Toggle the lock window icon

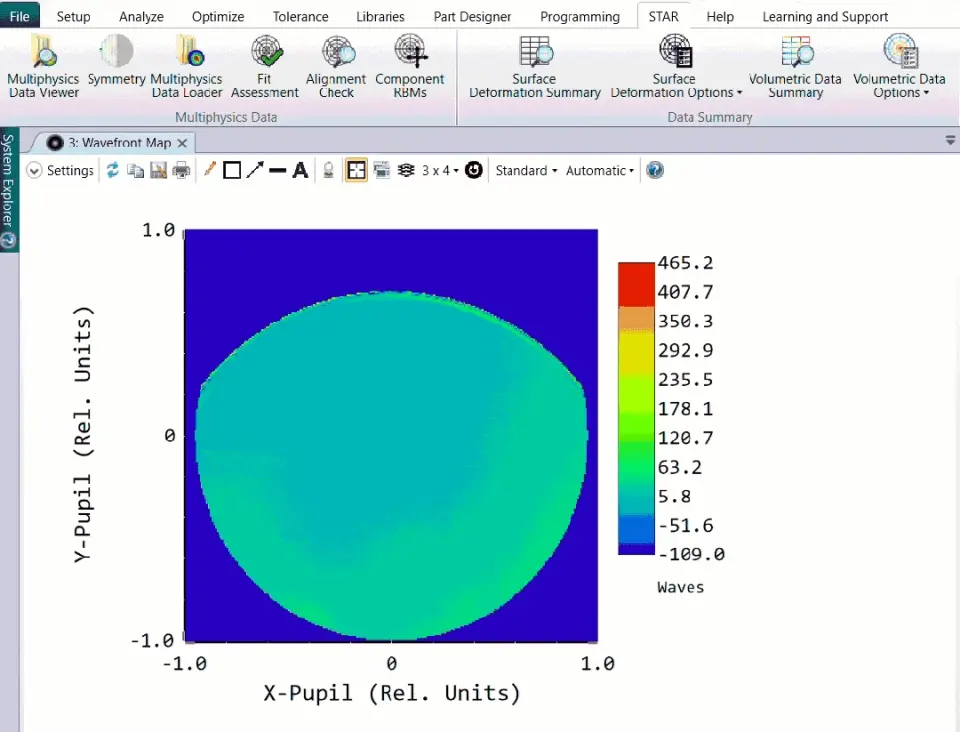click(x=328, y=170)
